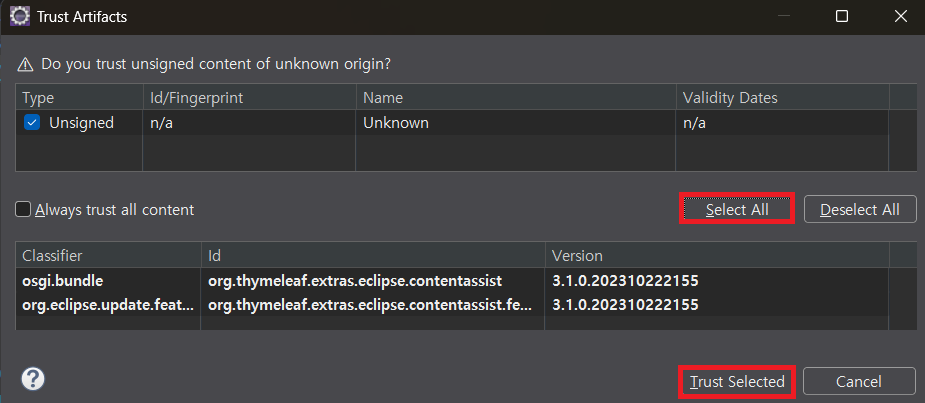Image resolution: width=925 pixels, height=403 pixels.
Task: Close the Trust Artifacts window
Action: click(x=900, y=17)
